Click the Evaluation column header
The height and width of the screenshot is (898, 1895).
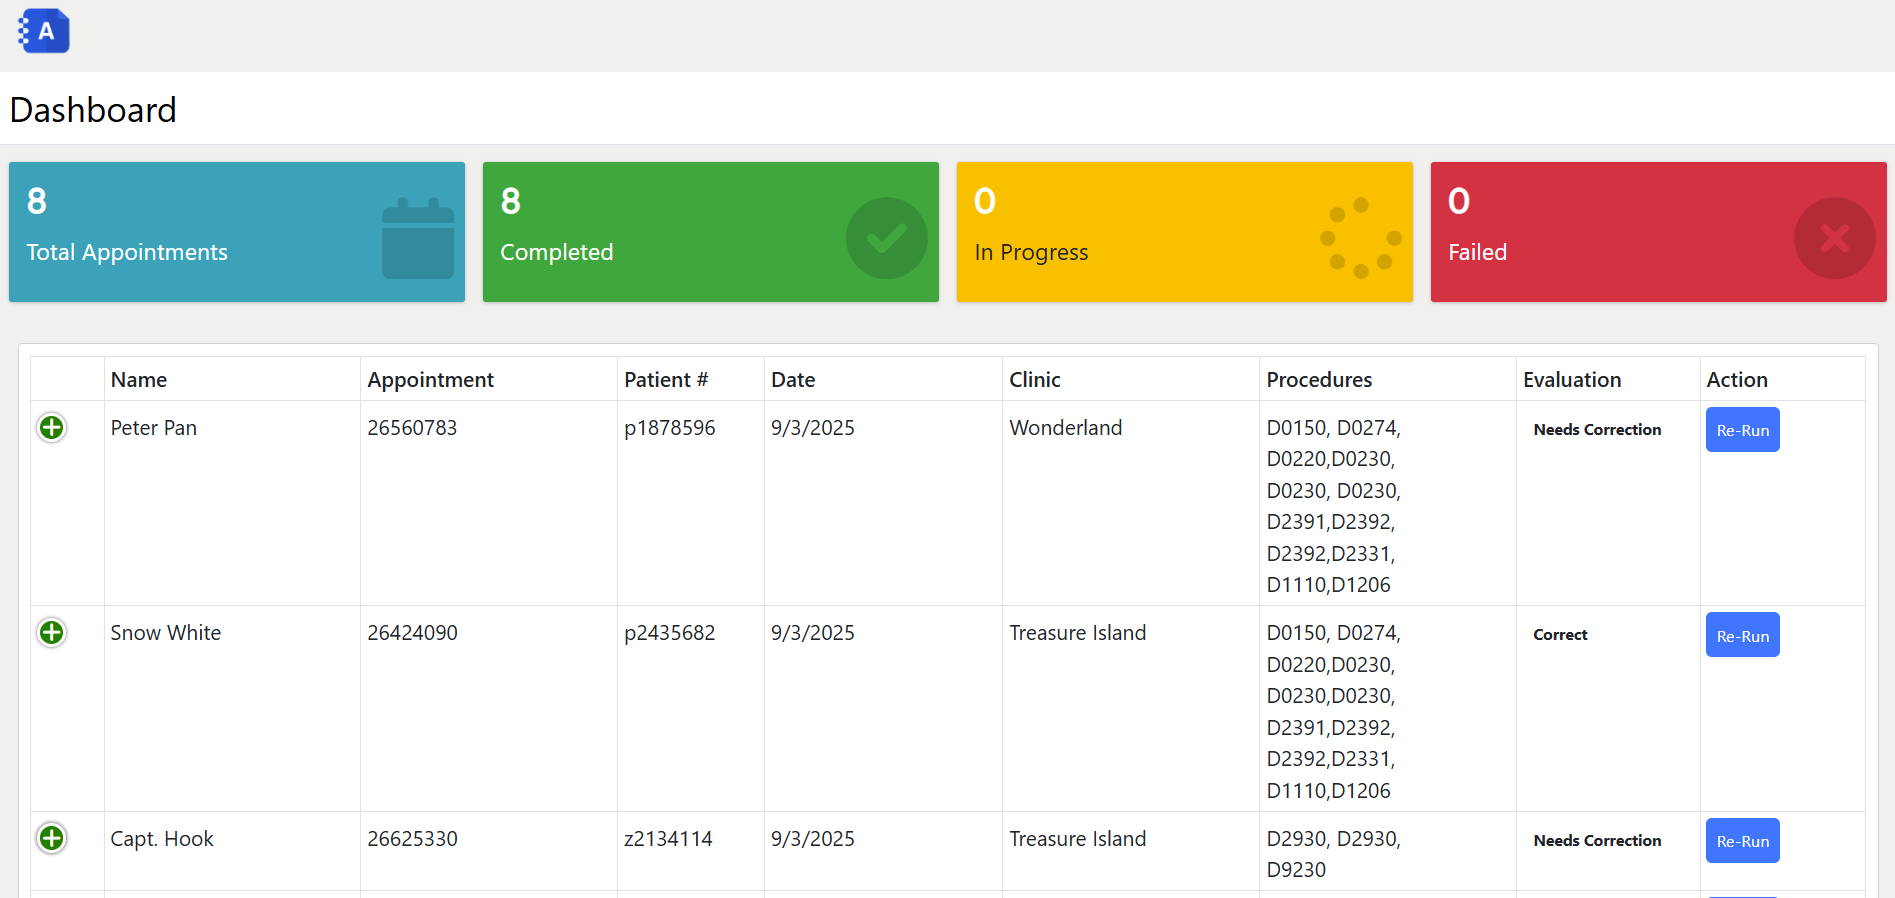1572,380
